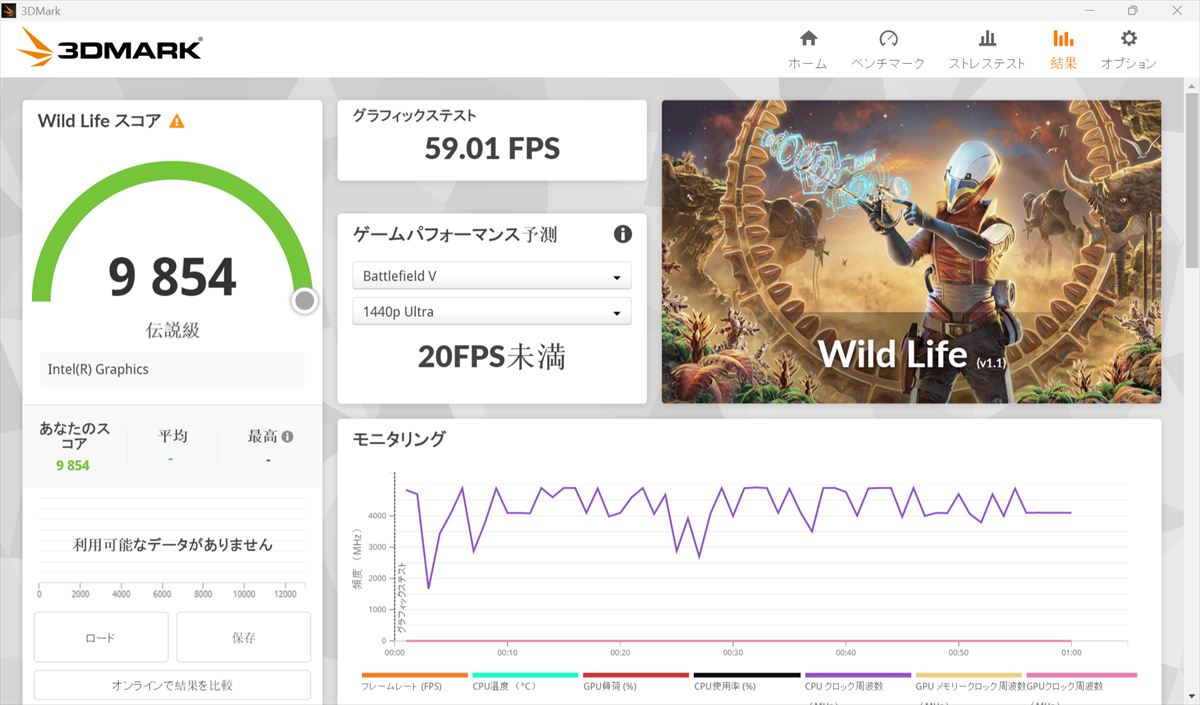Screen dimensions: 1200x705
Task: Click the 3DMARK logo in the header
Action: pyautogui.click(x=110, y=47)
